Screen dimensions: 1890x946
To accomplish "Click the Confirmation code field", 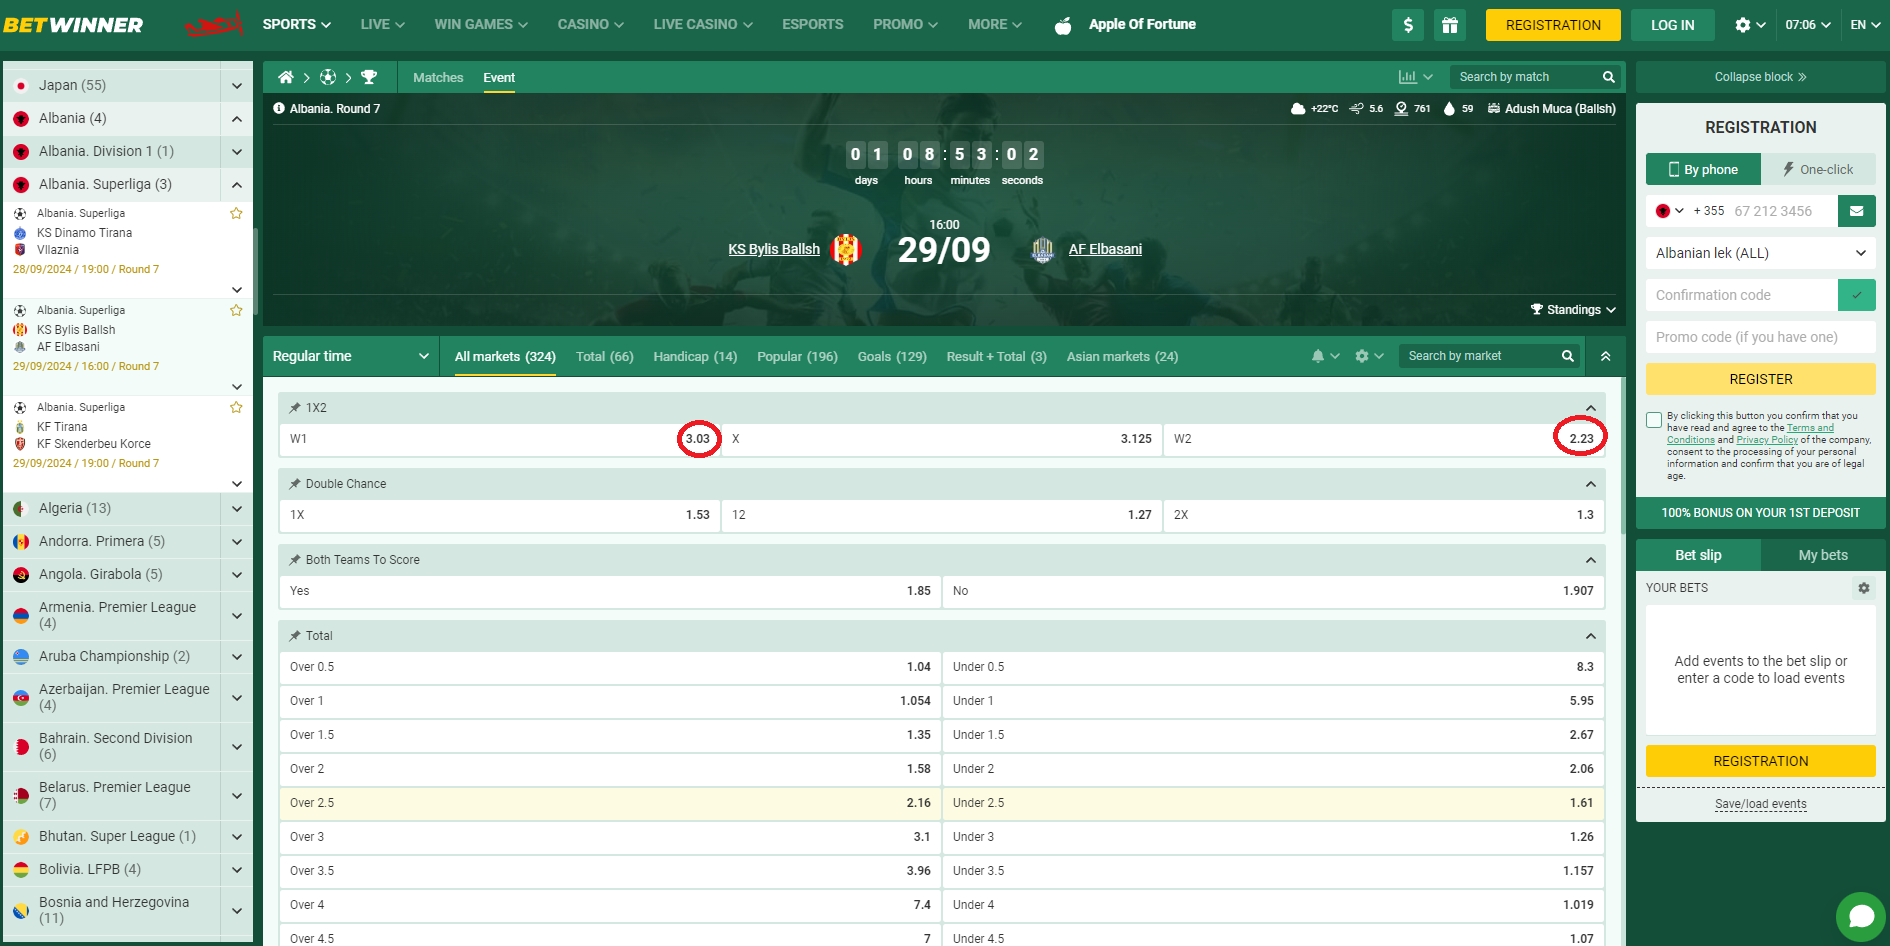I will coord(1742,295).
